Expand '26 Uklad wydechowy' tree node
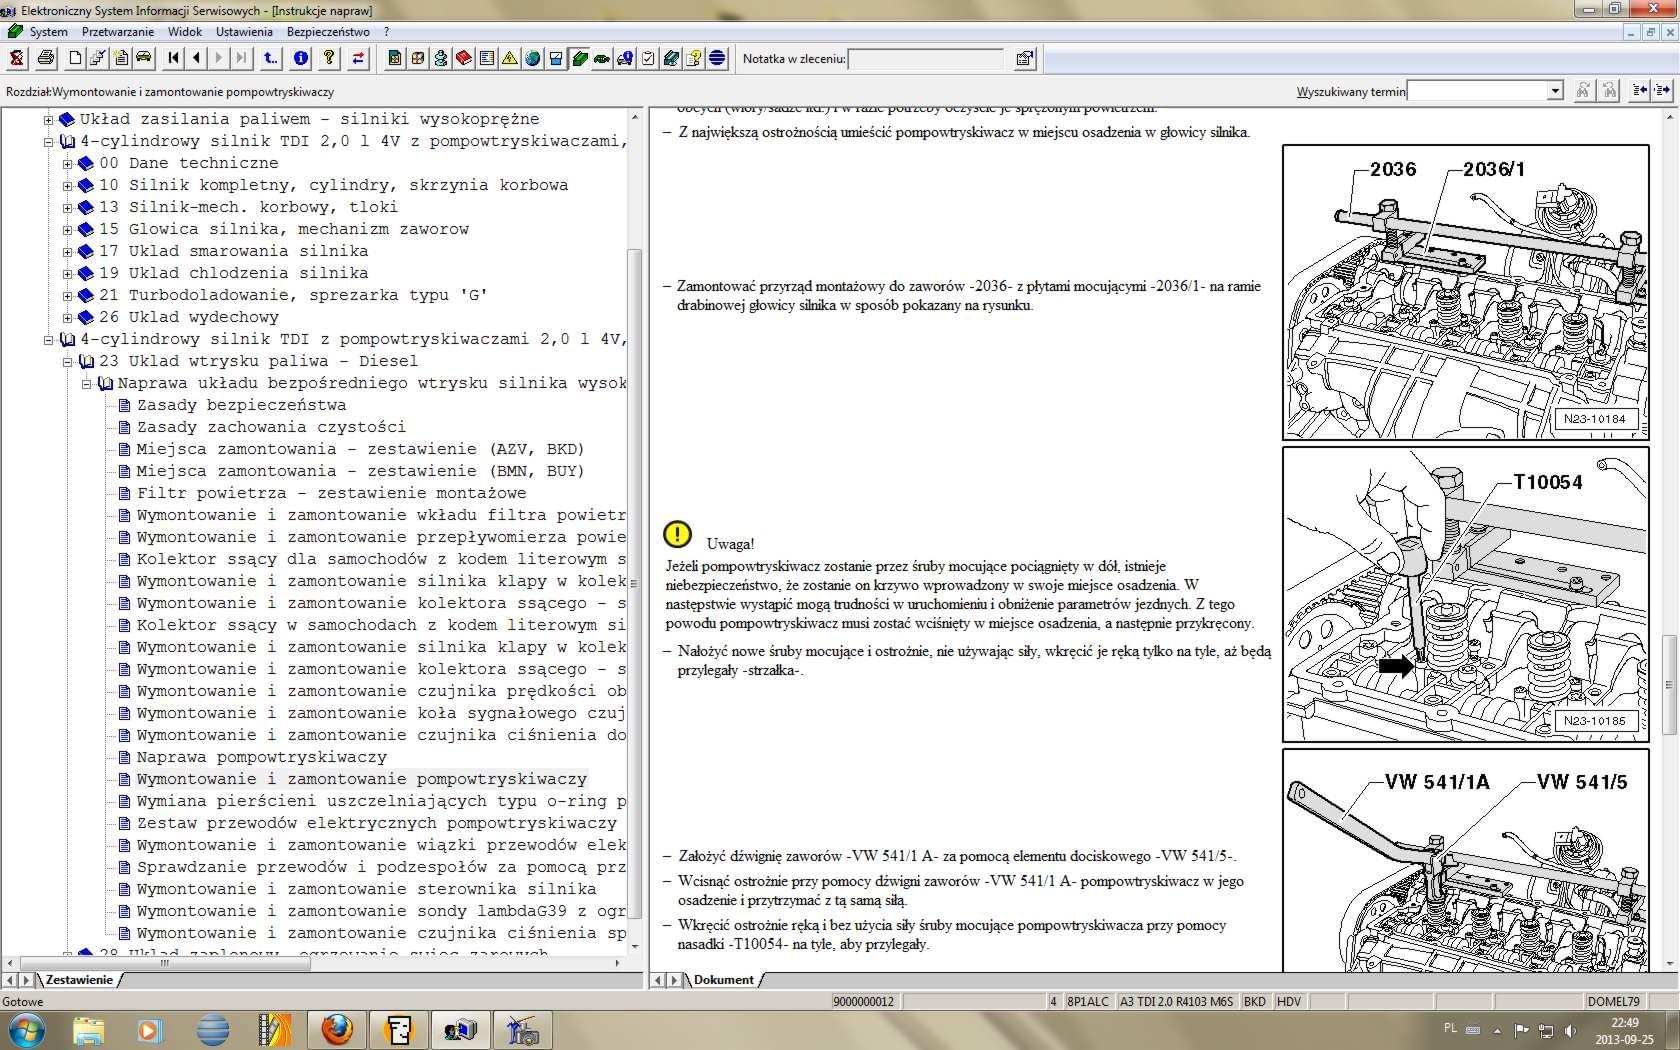1680x1050 pixels. pyautogui.click(x=67, y=317)
